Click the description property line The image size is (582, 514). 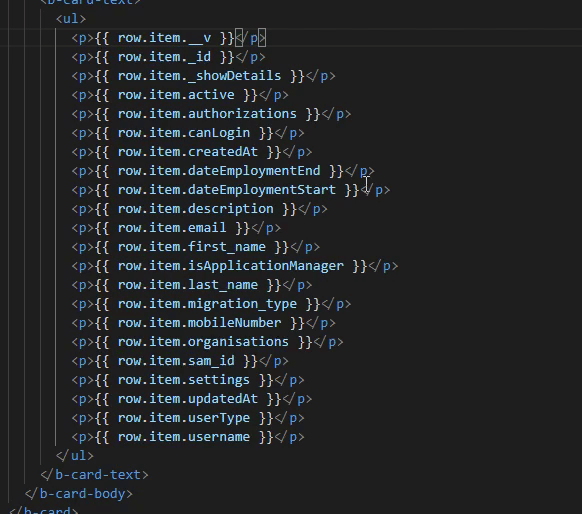(x=199, y=209)
